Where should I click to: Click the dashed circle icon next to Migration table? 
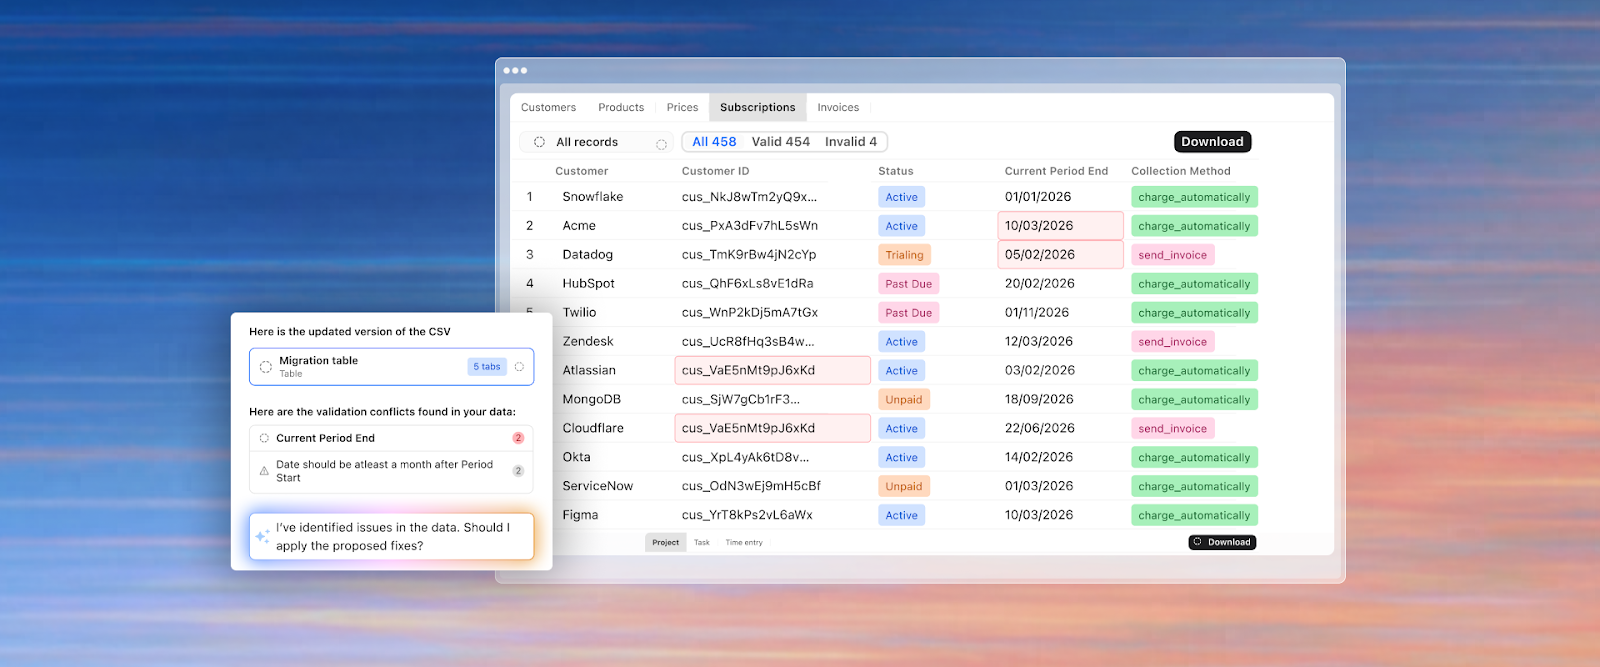coord(266,367)
